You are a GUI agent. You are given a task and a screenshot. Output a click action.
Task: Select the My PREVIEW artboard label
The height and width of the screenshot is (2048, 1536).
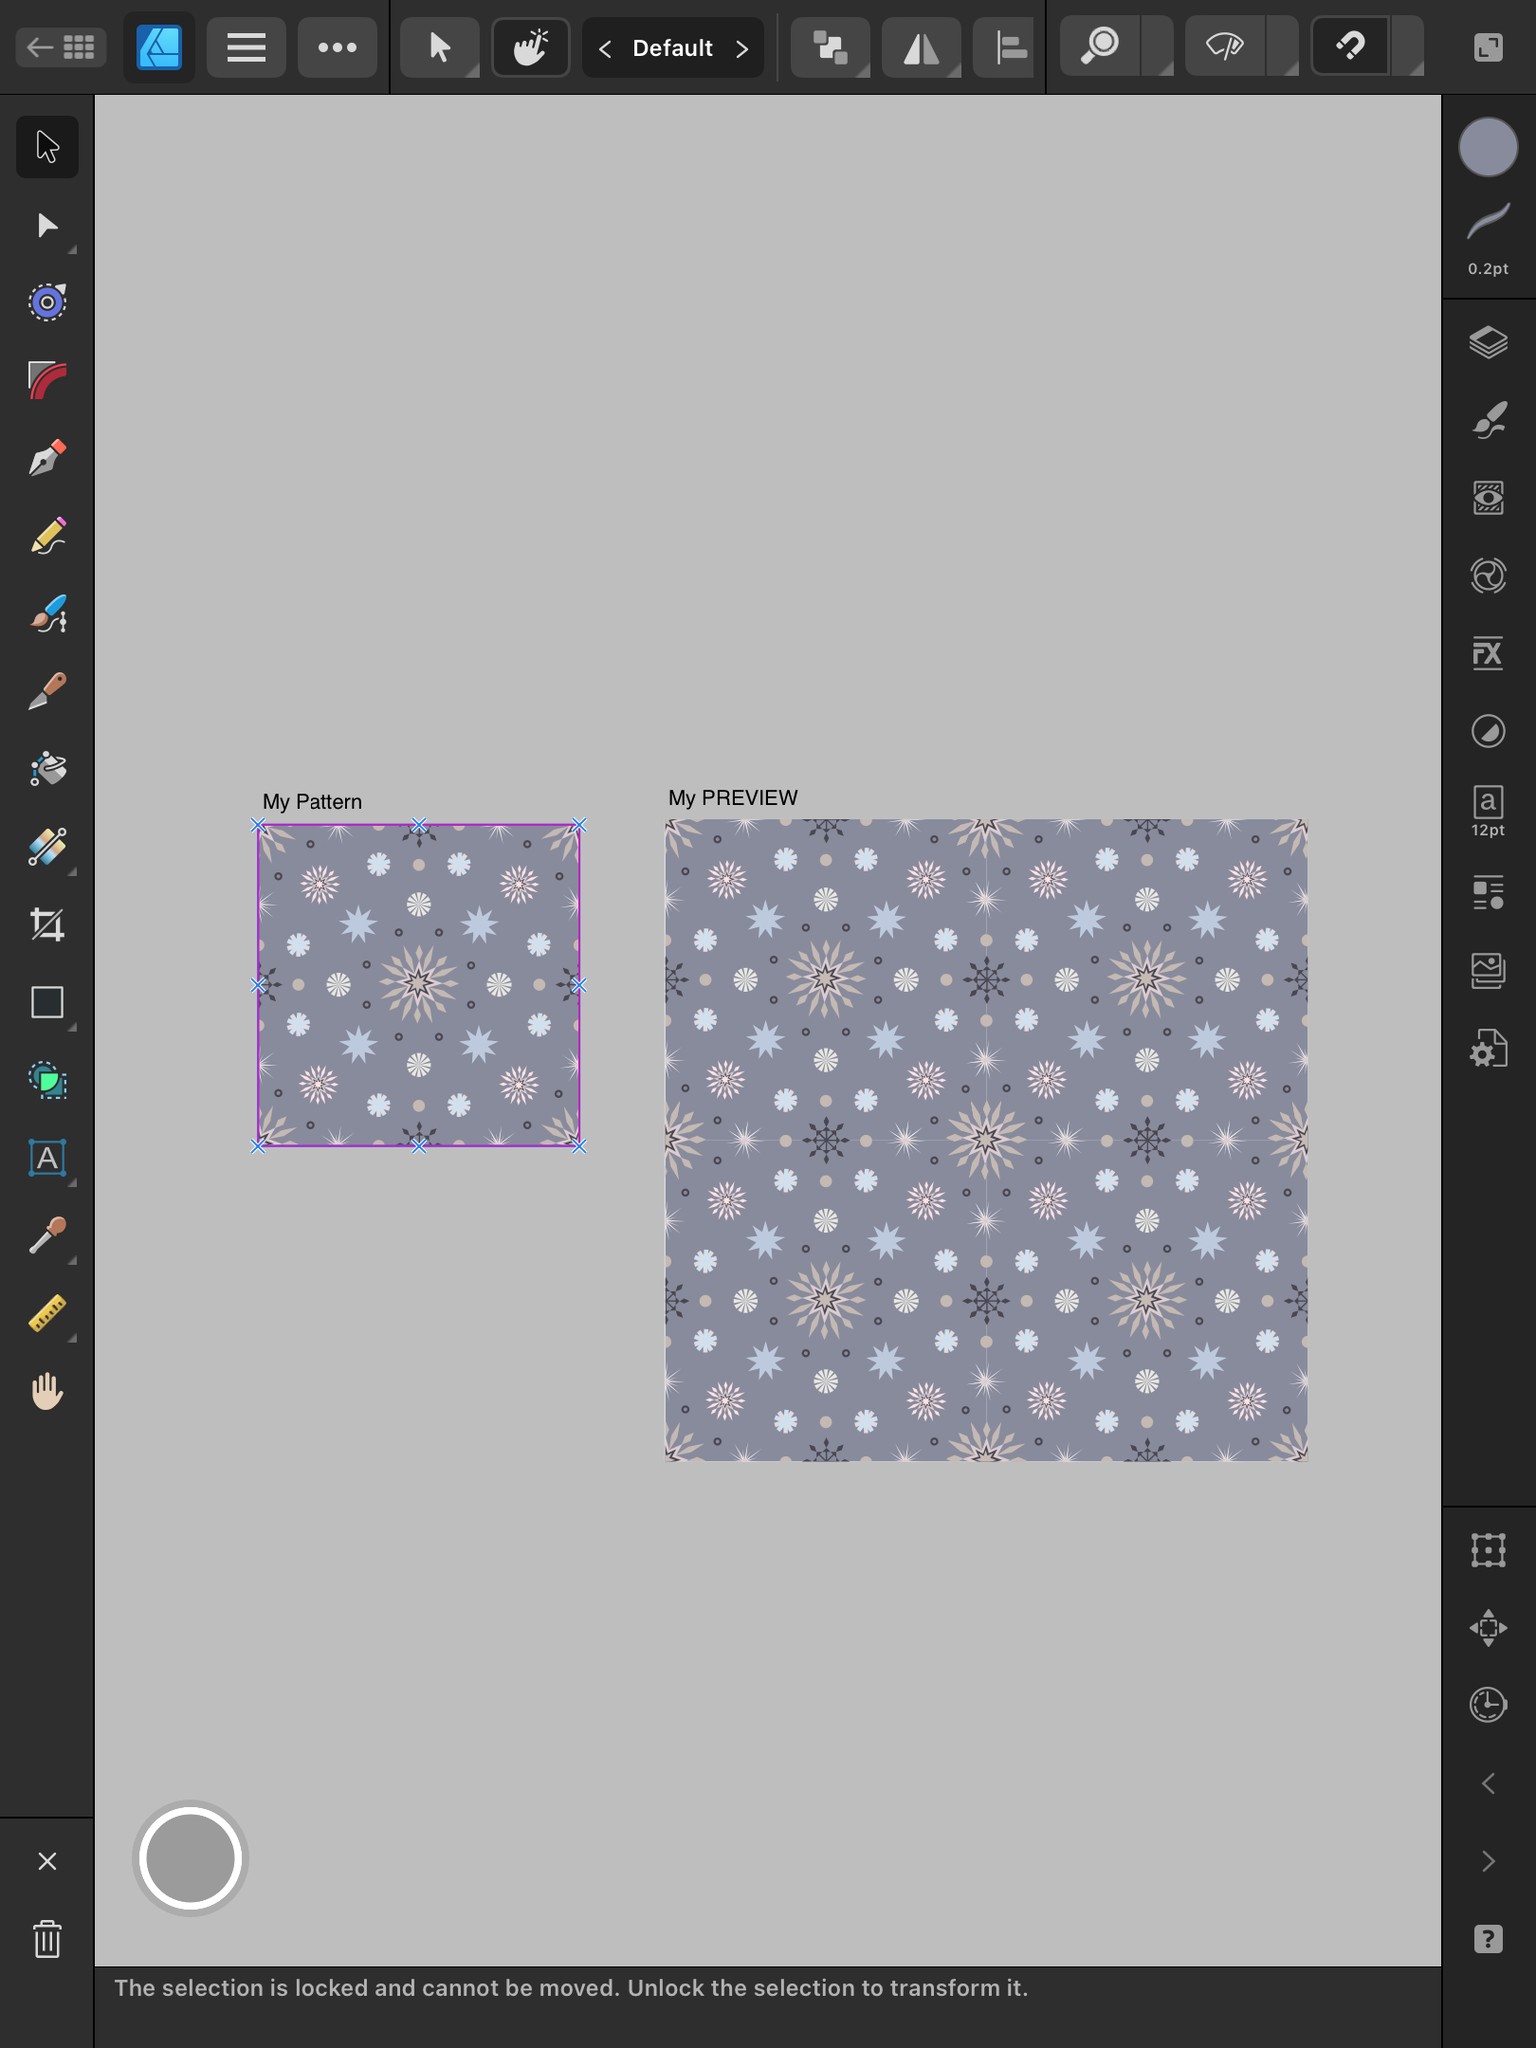733,798
